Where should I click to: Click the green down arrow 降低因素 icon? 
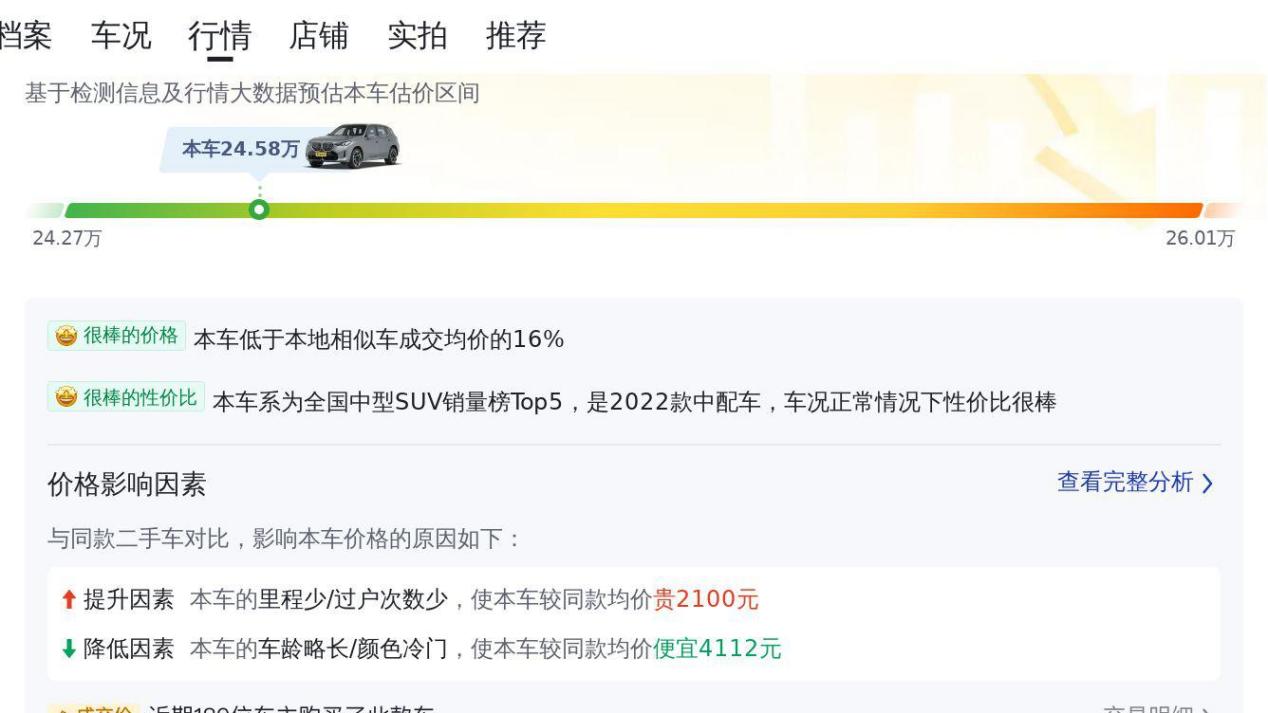pos(67,649)
